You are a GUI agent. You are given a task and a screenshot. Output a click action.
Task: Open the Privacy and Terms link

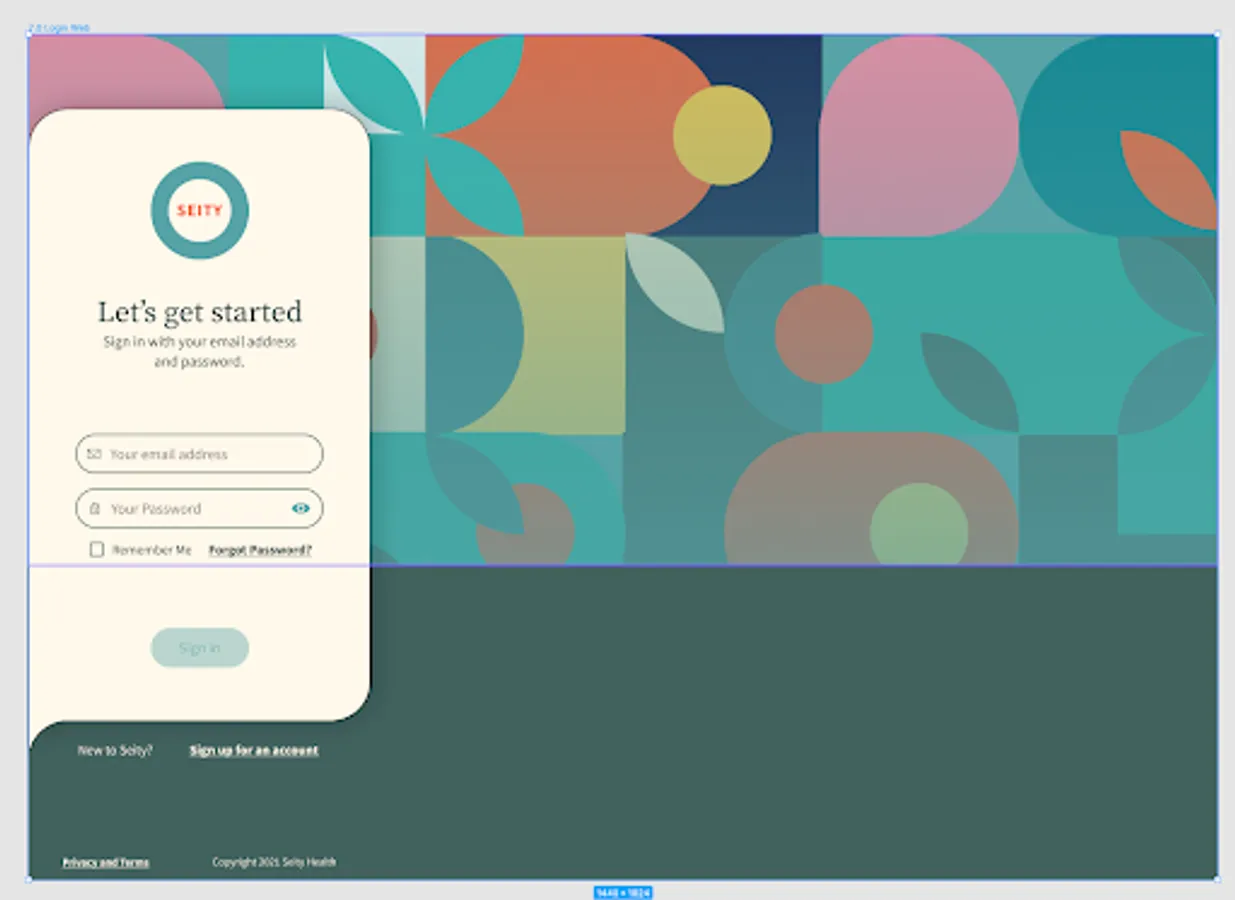pyautogui.click(x=106, y=862)
